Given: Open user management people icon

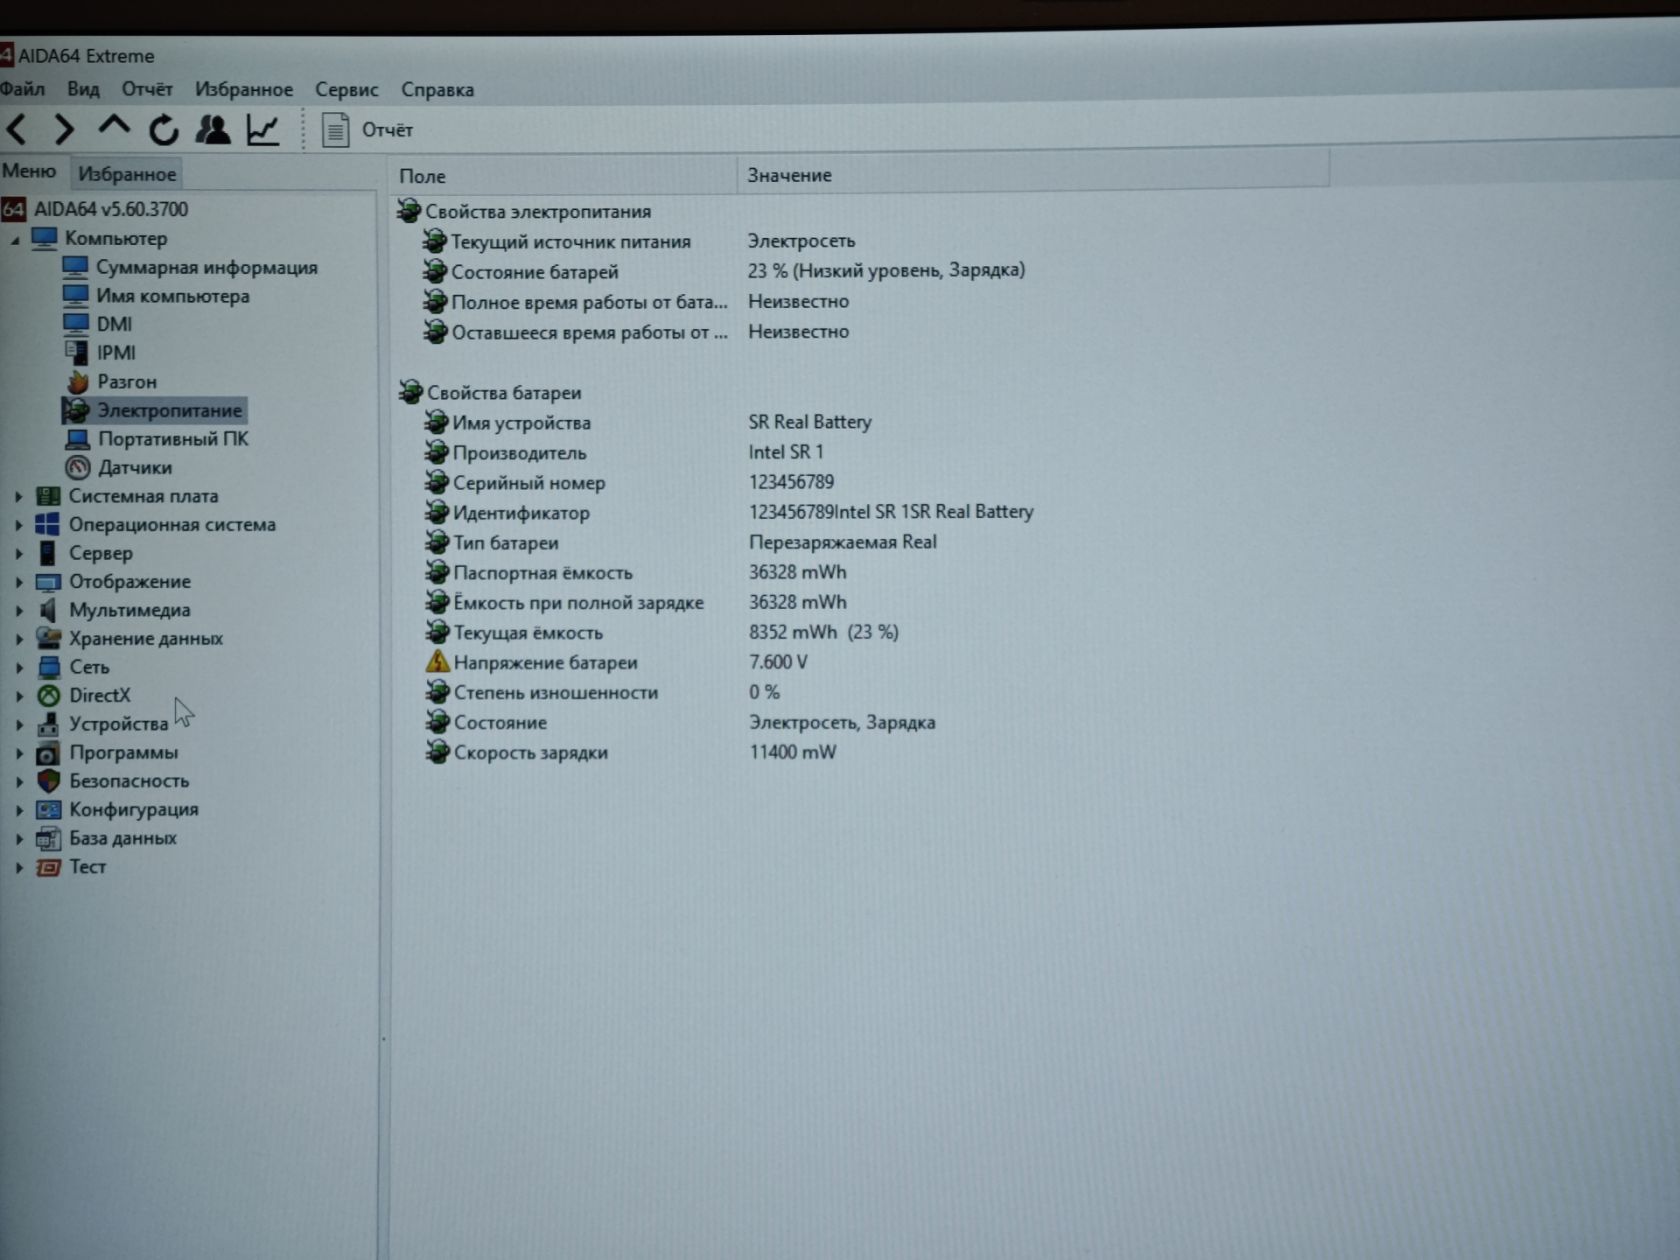Looking at the screenshot, I should [x=213, y=129].
